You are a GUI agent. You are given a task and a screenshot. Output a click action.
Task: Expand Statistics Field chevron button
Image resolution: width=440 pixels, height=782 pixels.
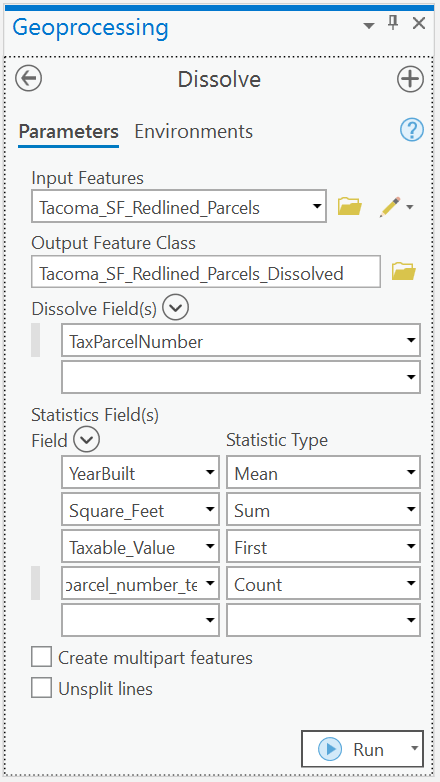[x=86, y=440]
